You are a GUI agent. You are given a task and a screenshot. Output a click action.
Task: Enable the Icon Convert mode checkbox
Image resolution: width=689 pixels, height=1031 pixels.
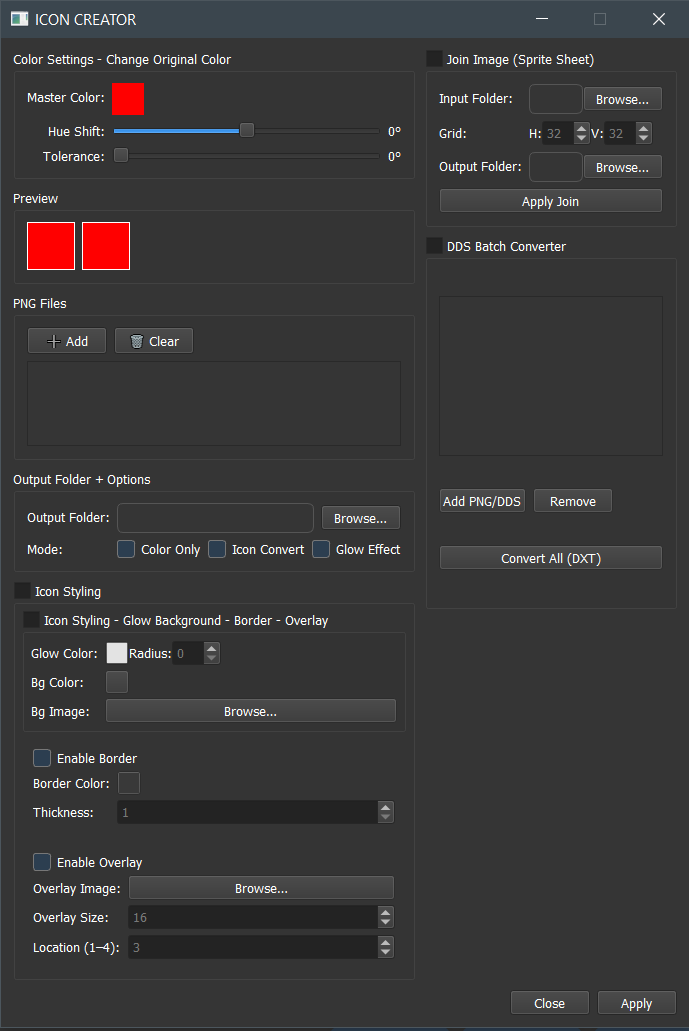click(217, 549)
